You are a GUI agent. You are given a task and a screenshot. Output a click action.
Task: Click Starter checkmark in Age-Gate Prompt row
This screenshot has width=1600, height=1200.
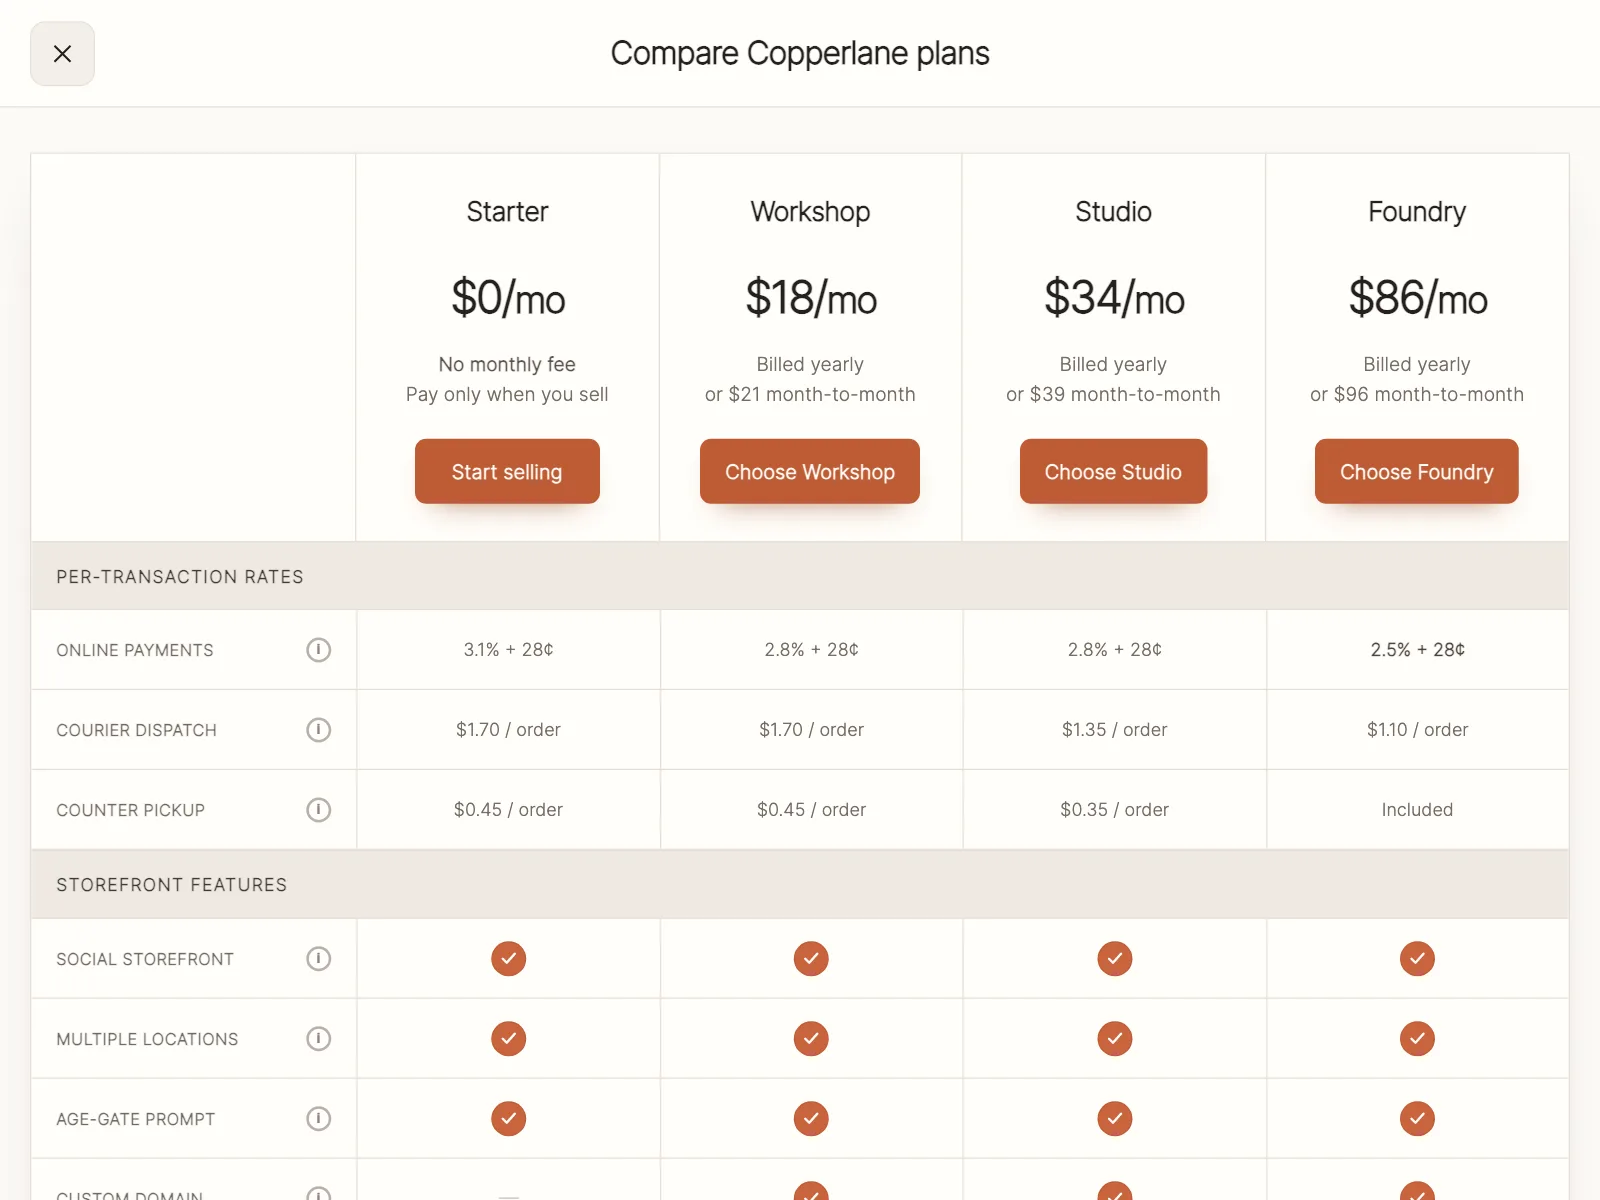[x=508, y=1119]
